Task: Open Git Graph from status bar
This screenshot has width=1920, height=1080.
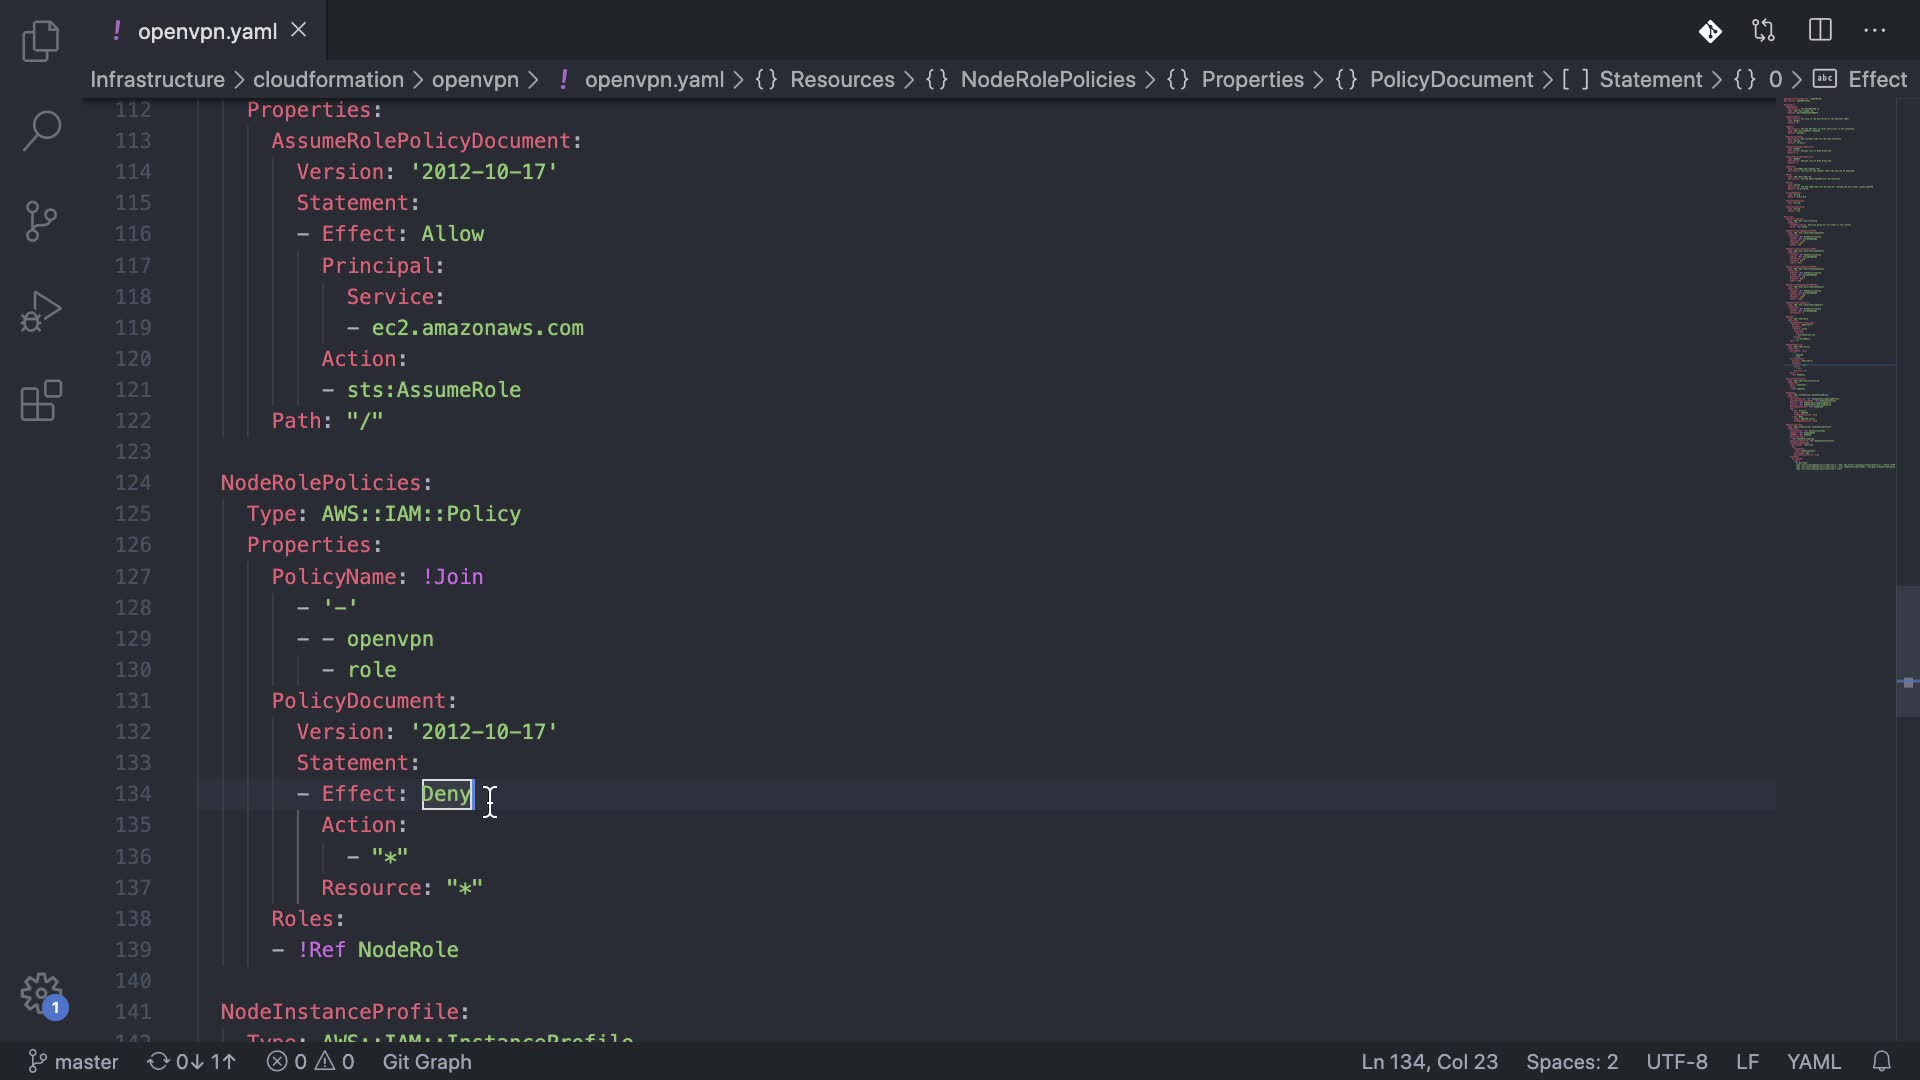Action: pyautogui.click(x=427, y=1062)
